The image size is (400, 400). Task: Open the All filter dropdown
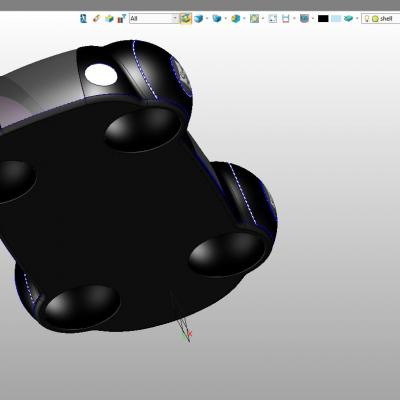154,18
